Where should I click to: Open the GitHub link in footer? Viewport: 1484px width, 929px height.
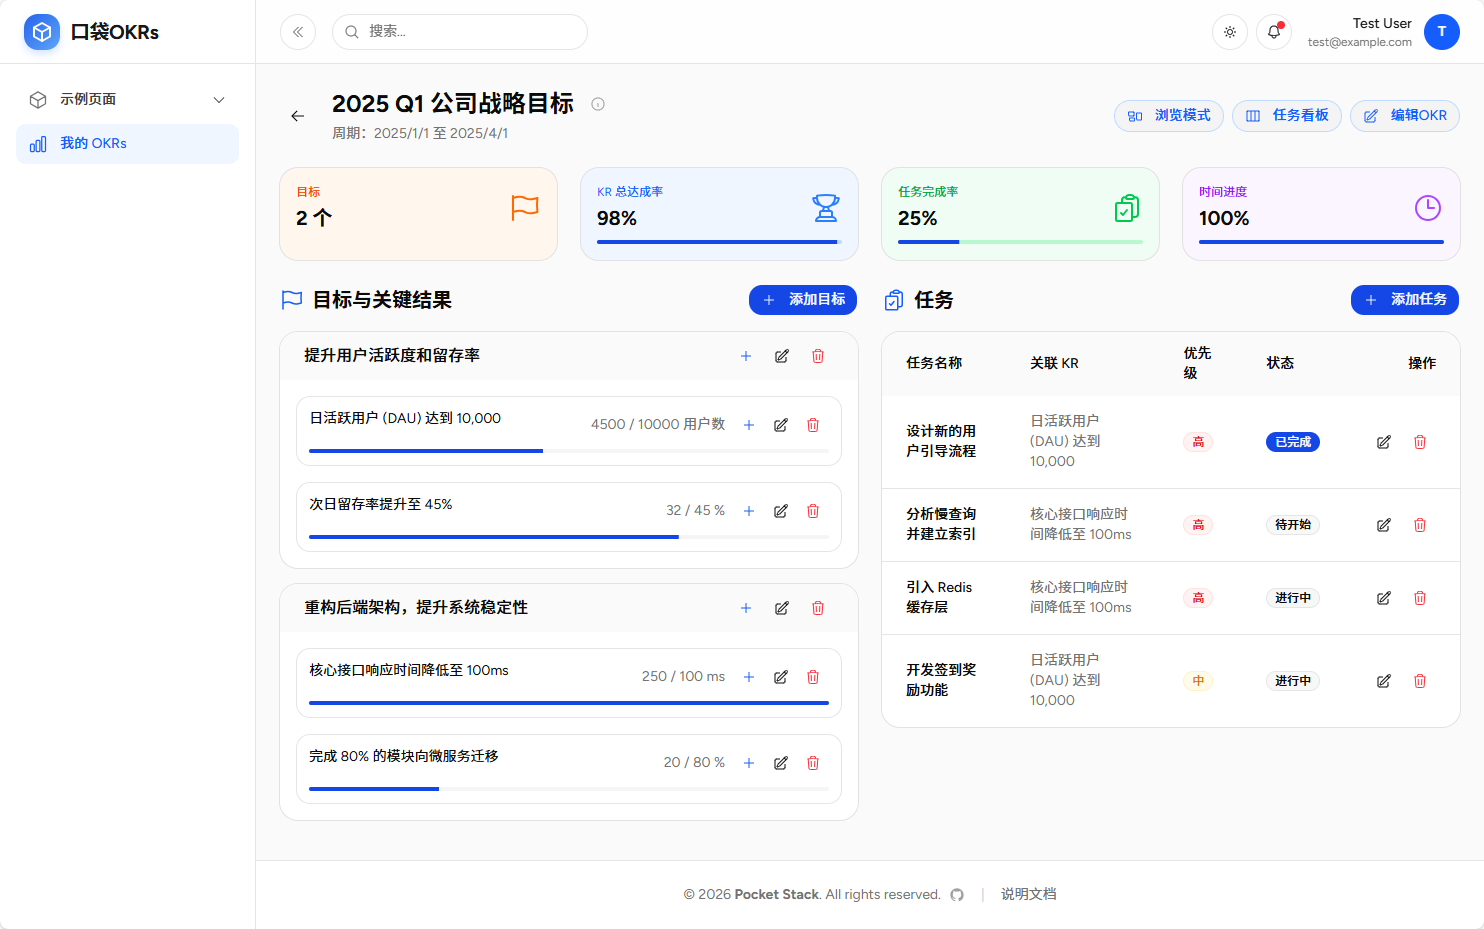pyautogui.click(x=957, y=894)
